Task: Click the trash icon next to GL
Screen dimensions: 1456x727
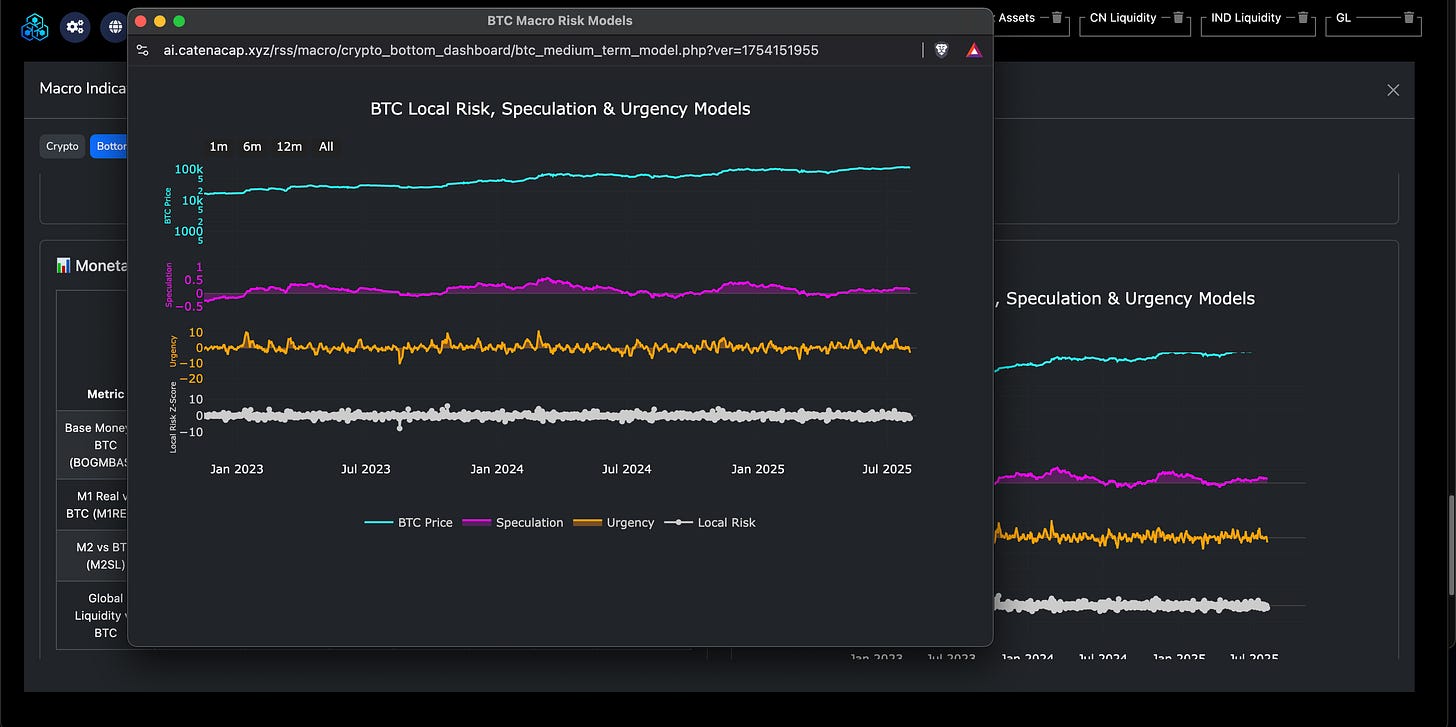Action: pos(1409,17)
